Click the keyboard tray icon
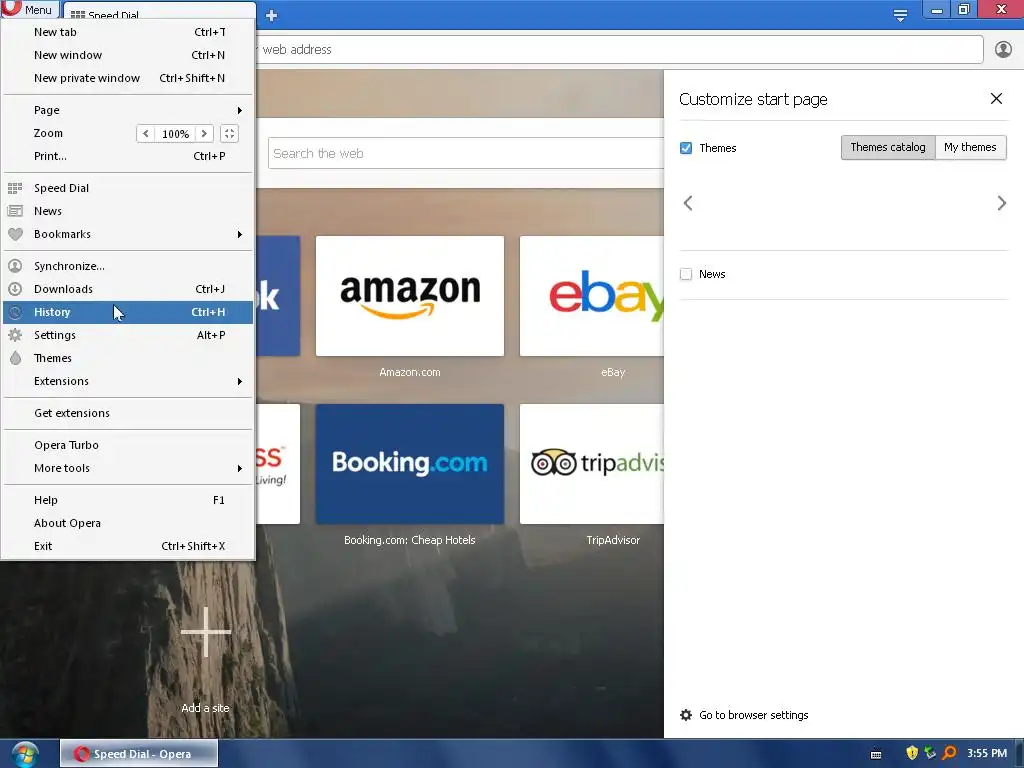This screenshot has height=768, width=1024. [876, 754]
